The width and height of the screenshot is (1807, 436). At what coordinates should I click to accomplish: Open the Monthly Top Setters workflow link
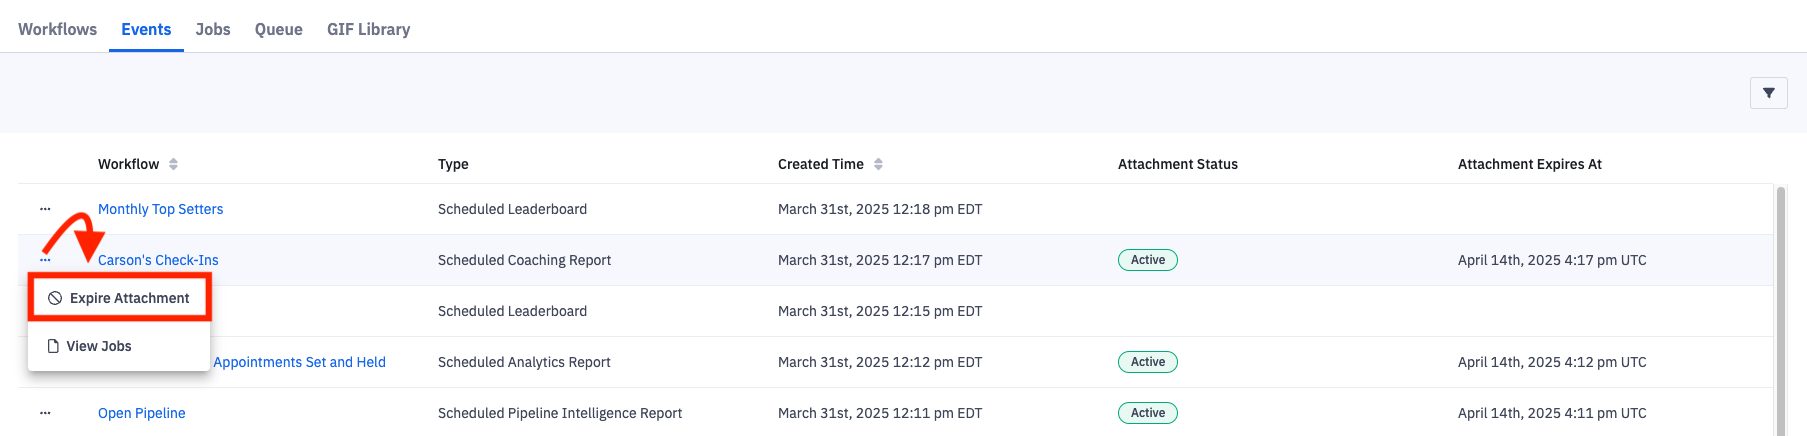[160, 209]
